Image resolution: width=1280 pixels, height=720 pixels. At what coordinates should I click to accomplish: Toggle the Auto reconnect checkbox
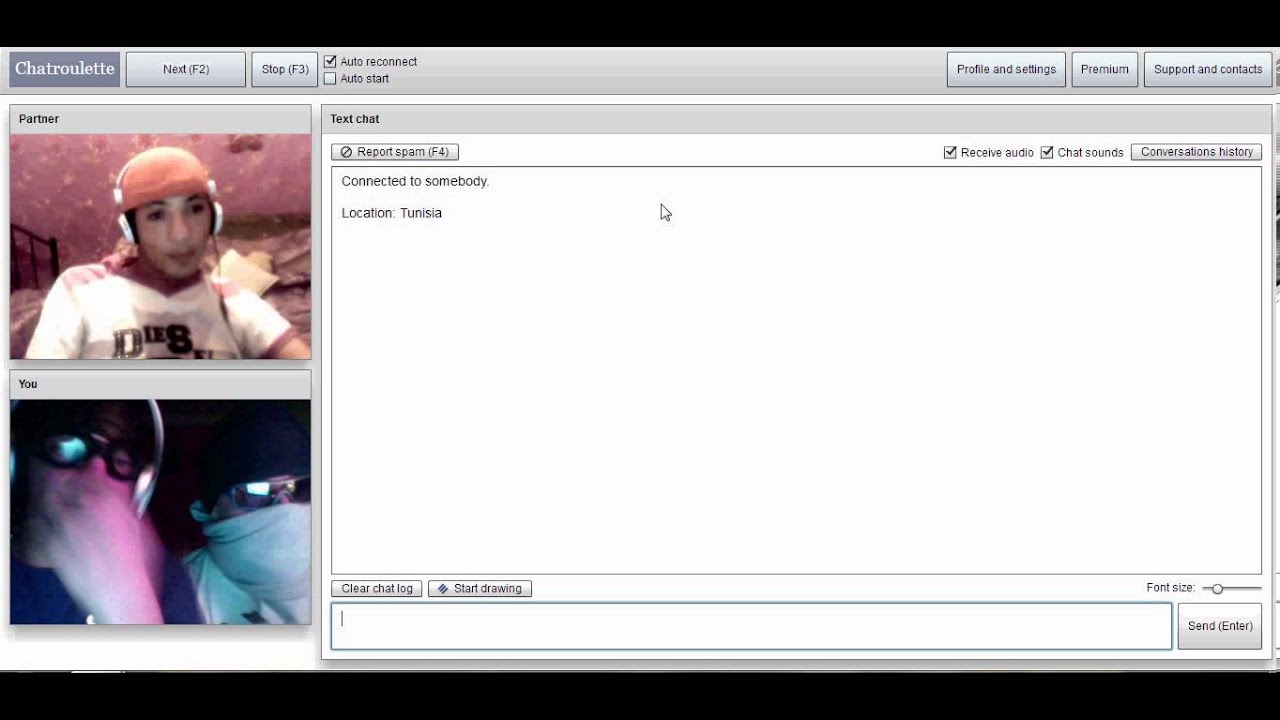tap(330, 61)
